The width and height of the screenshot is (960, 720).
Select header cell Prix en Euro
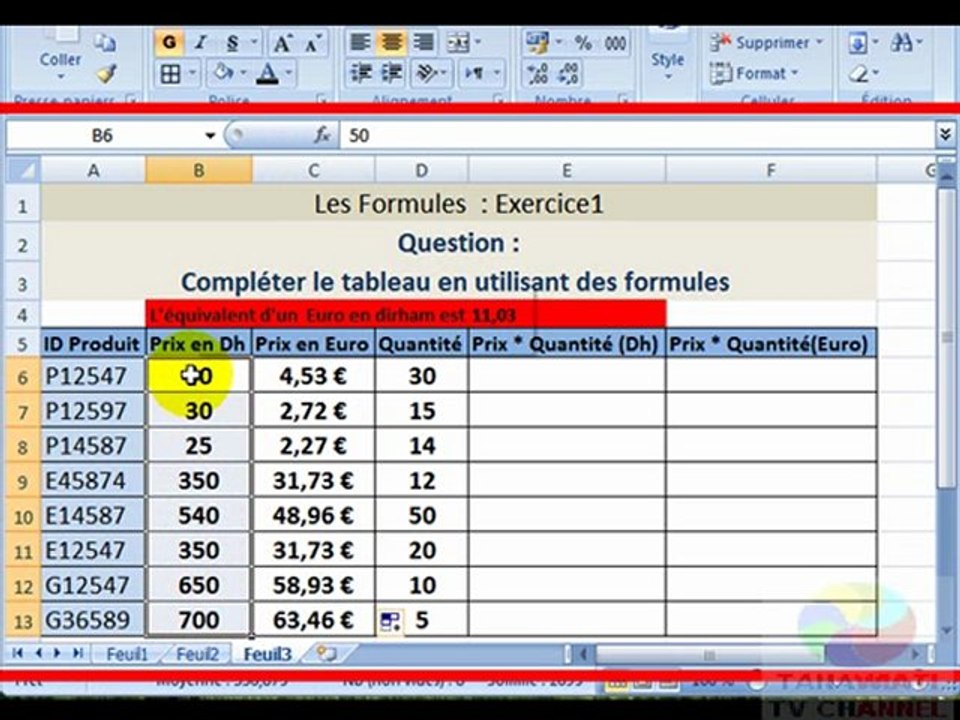(313, 344)
